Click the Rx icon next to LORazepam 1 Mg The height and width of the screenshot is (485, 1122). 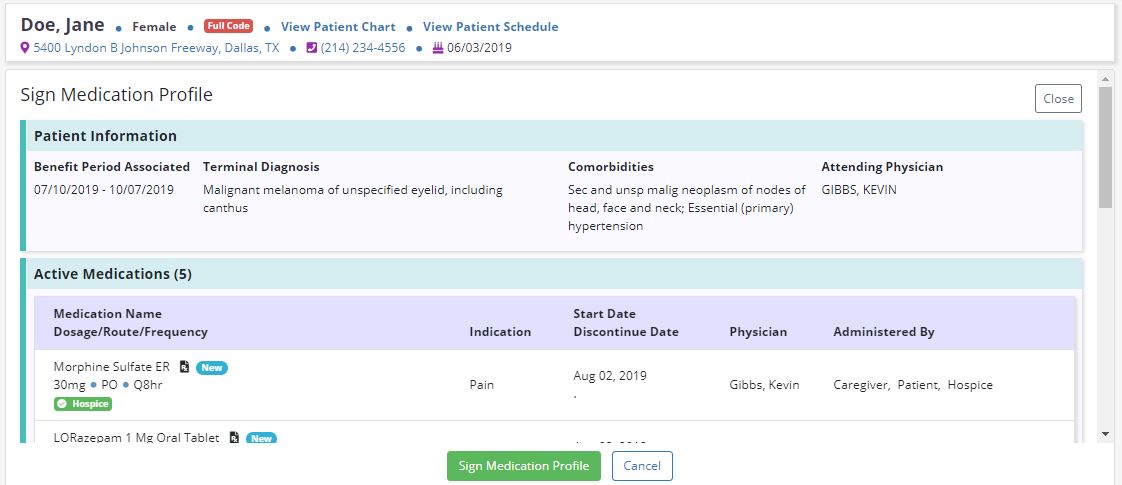234,438
